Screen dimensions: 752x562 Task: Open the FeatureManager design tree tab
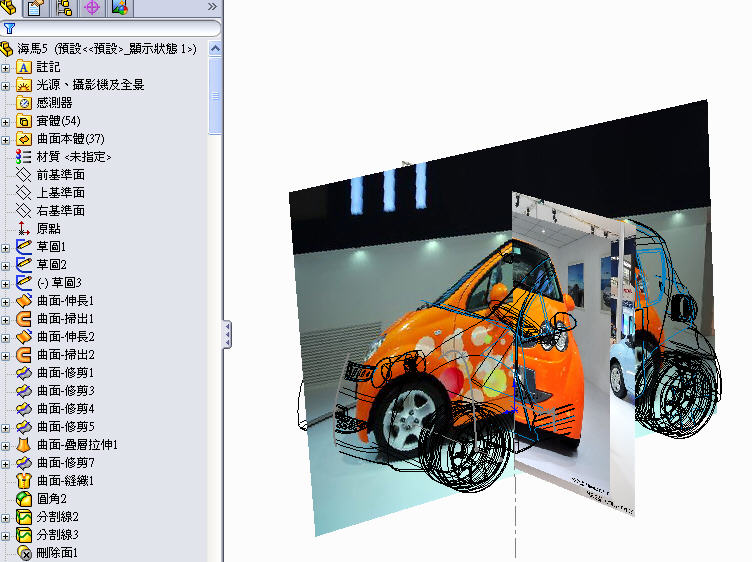(x=8, y=7)
